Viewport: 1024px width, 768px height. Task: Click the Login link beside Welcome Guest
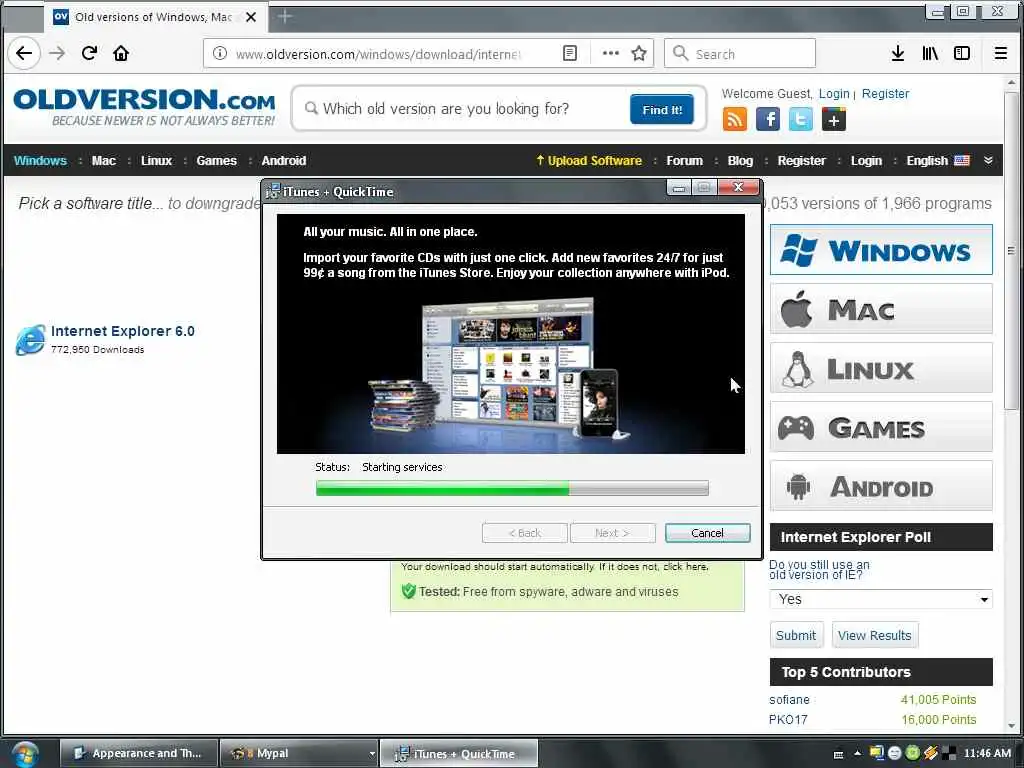pyautogui.click(x=834, y=94)
